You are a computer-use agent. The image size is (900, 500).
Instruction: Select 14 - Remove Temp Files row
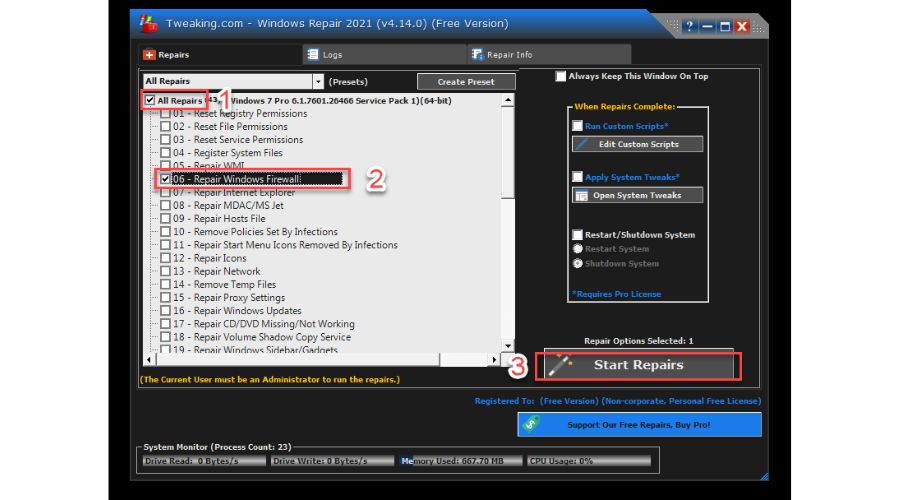point(224,285)
